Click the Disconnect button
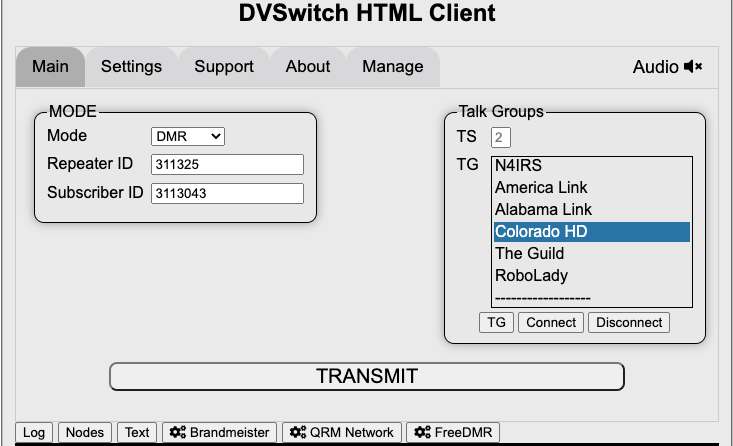The image size is (733, 446). pyautogui.click(x=628, y=322)
